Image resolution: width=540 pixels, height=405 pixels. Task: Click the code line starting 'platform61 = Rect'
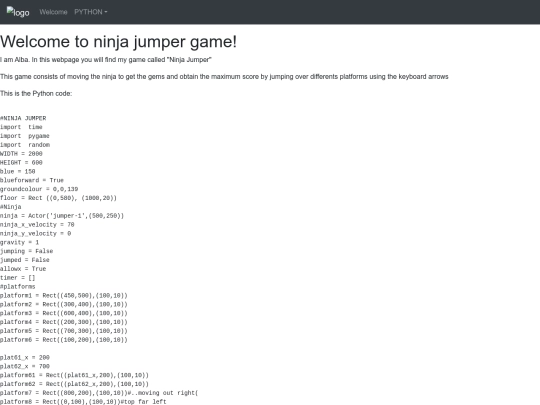(x=74, y=375)
